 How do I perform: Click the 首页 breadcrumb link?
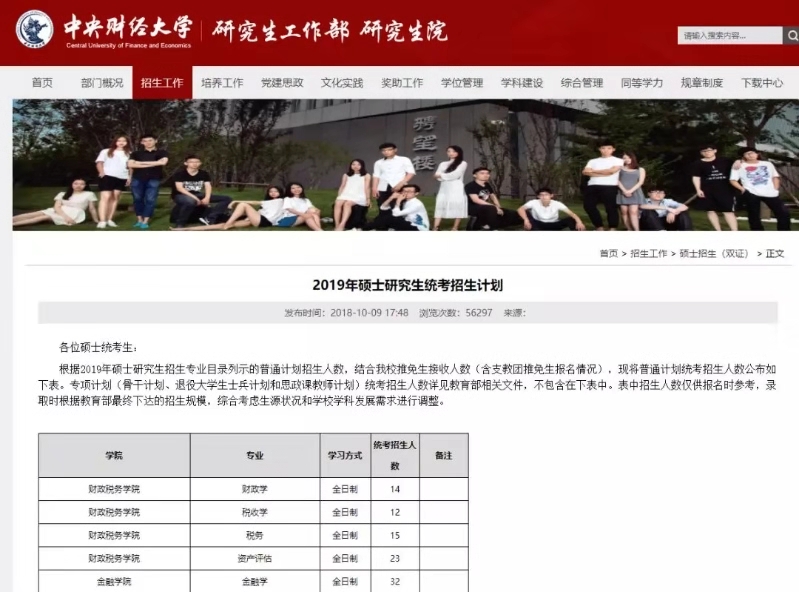coord(608,254)
